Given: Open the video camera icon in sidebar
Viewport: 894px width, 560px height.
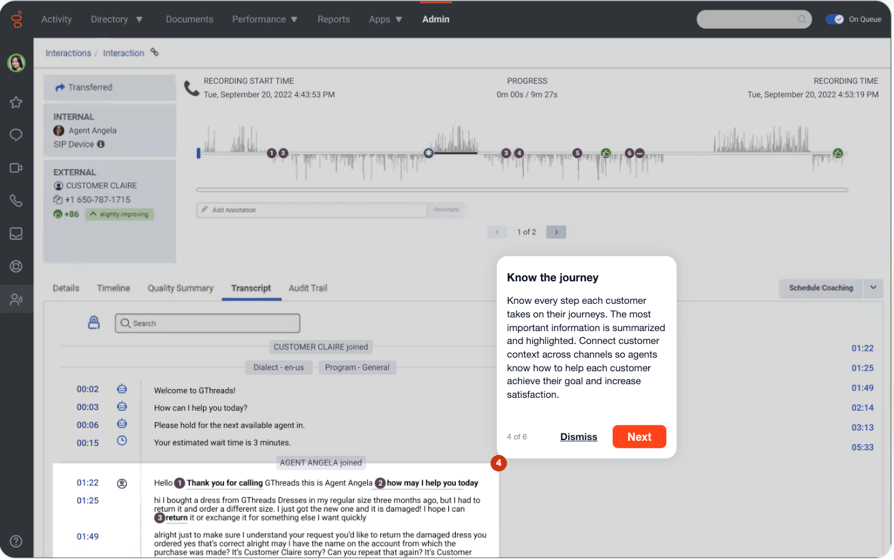Looking at the screenshot, I should [x=16, y=168].
